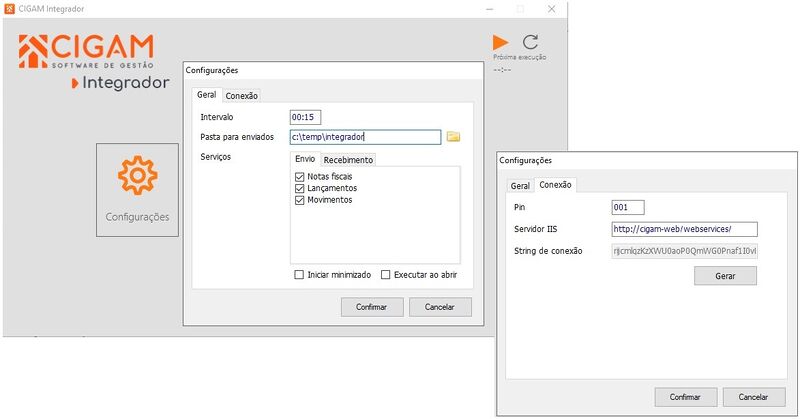
Task: Click the Pin input field
Action: tap(628, 207)
